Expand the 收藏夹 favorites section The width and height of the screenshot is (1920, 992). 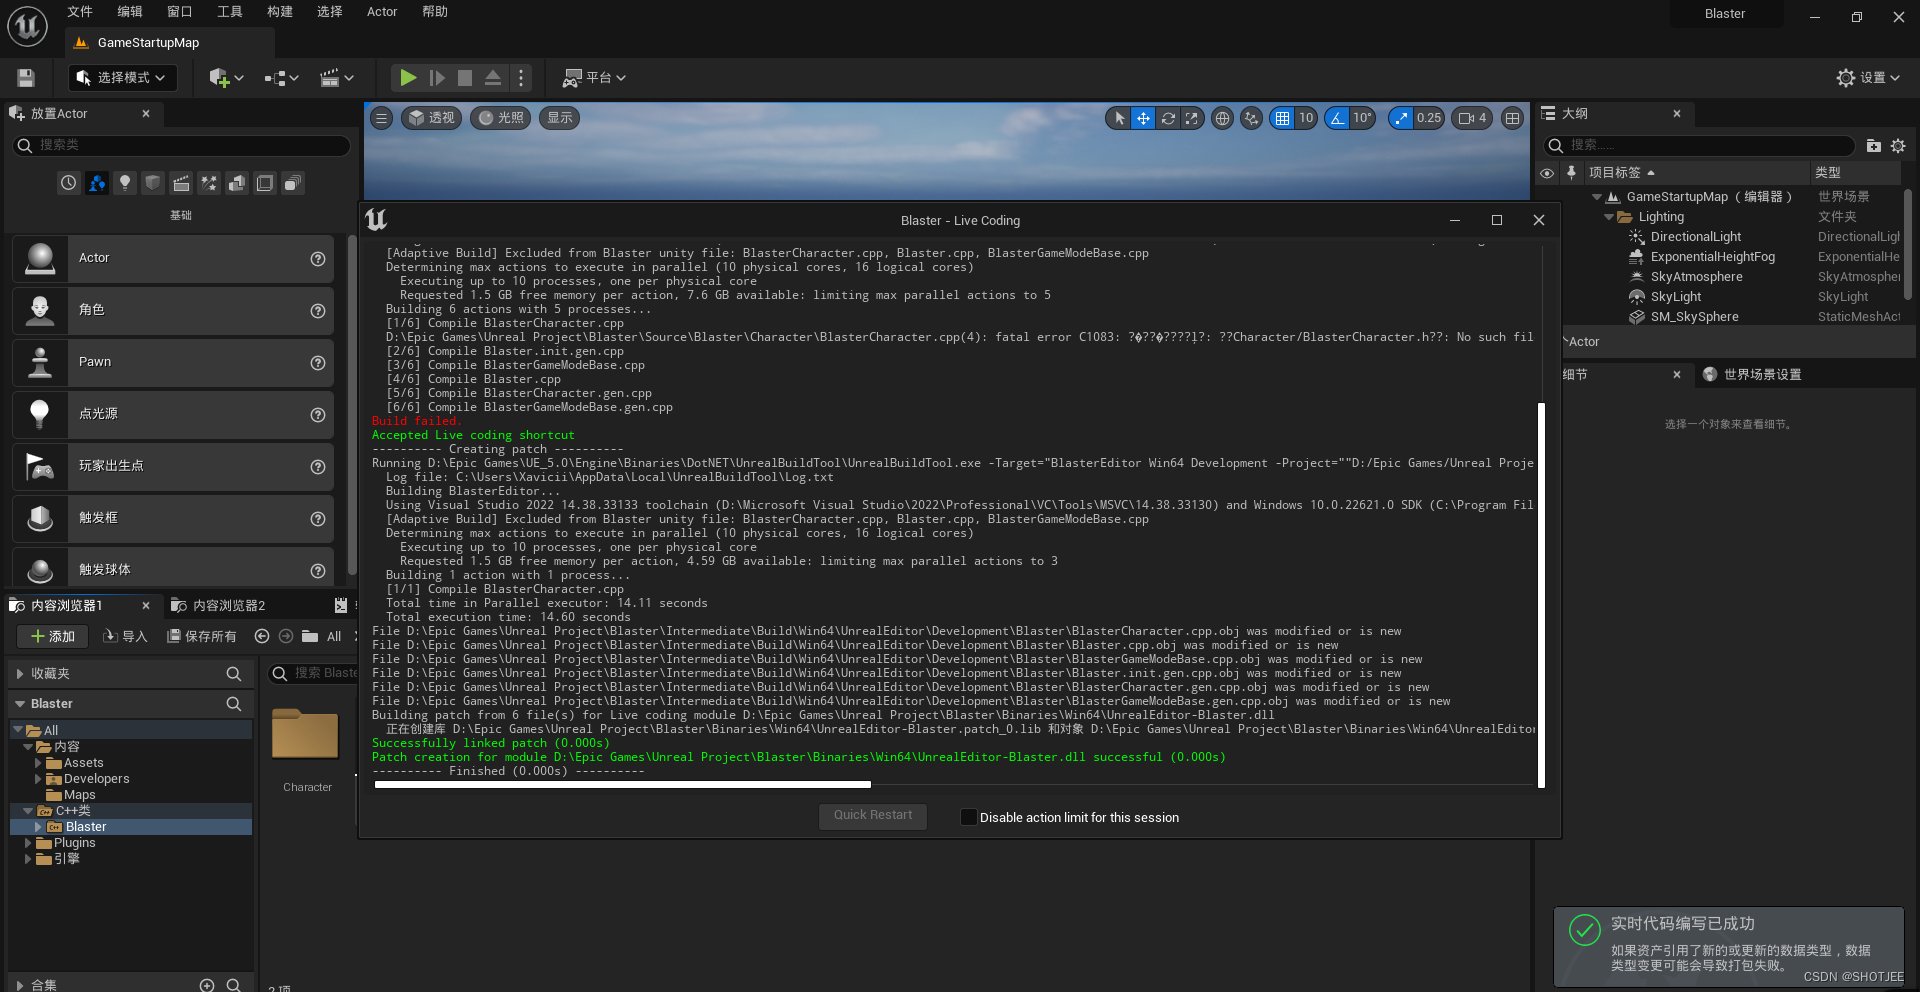click(x=20, y=674)
